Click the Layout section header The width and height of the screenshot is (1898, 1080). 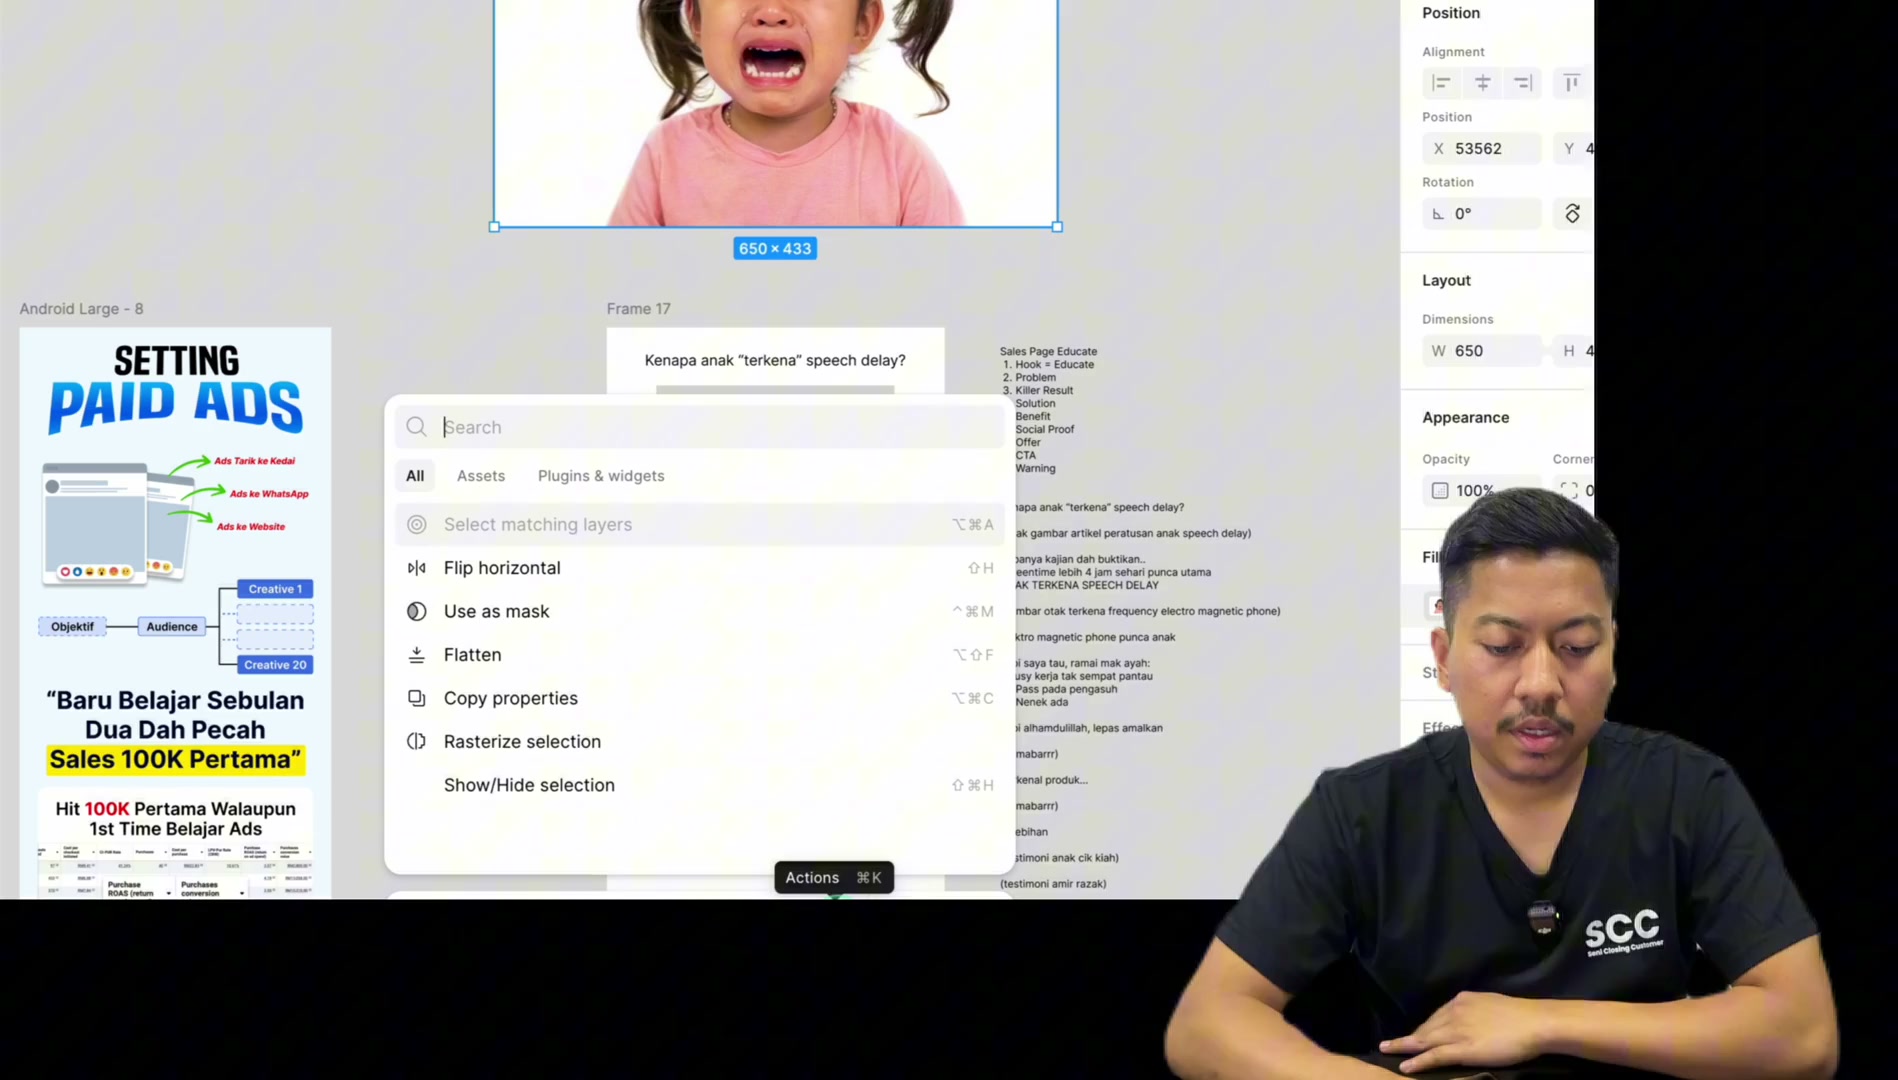(x=1446, y=281)
